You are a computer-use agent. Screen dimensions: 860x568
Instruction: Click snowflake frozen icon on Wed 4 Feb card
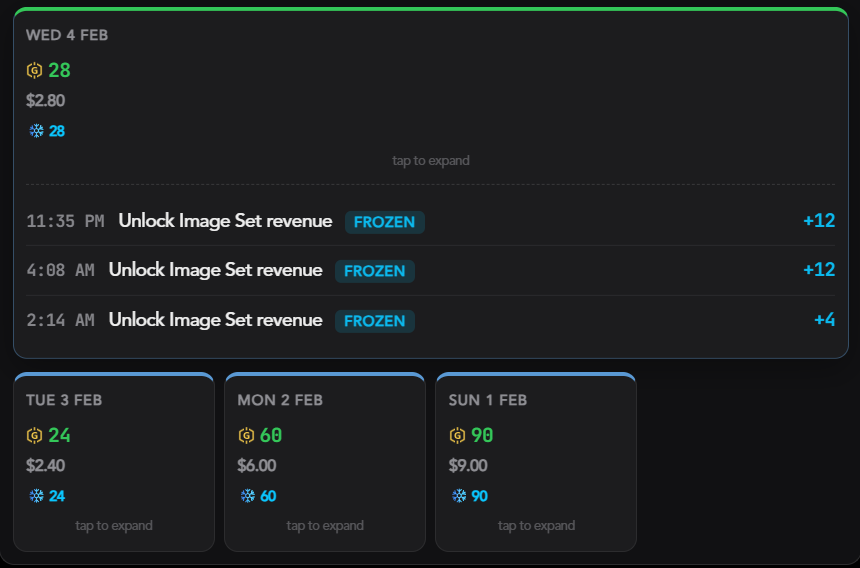point(37,131)
